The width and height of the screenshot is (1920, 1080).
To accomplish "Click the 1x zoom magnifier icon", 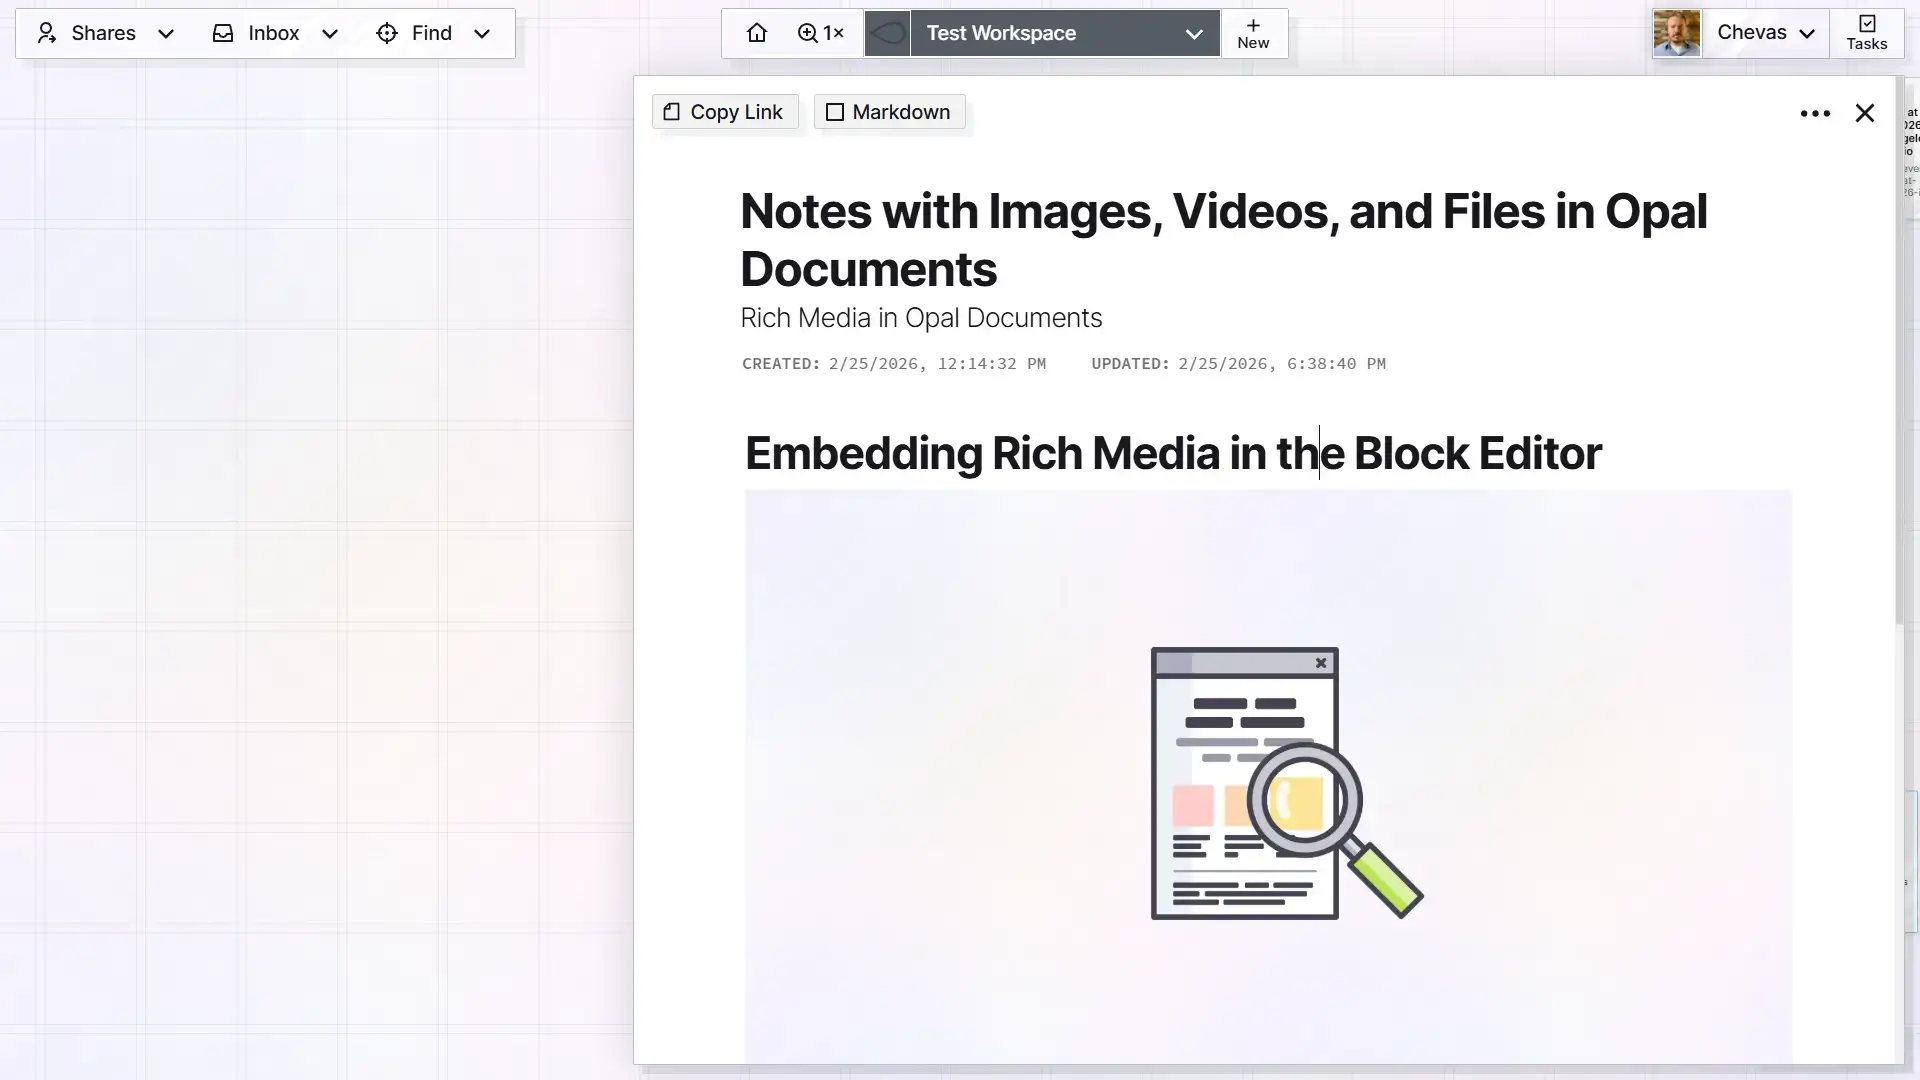I will (x=806, y=32).
